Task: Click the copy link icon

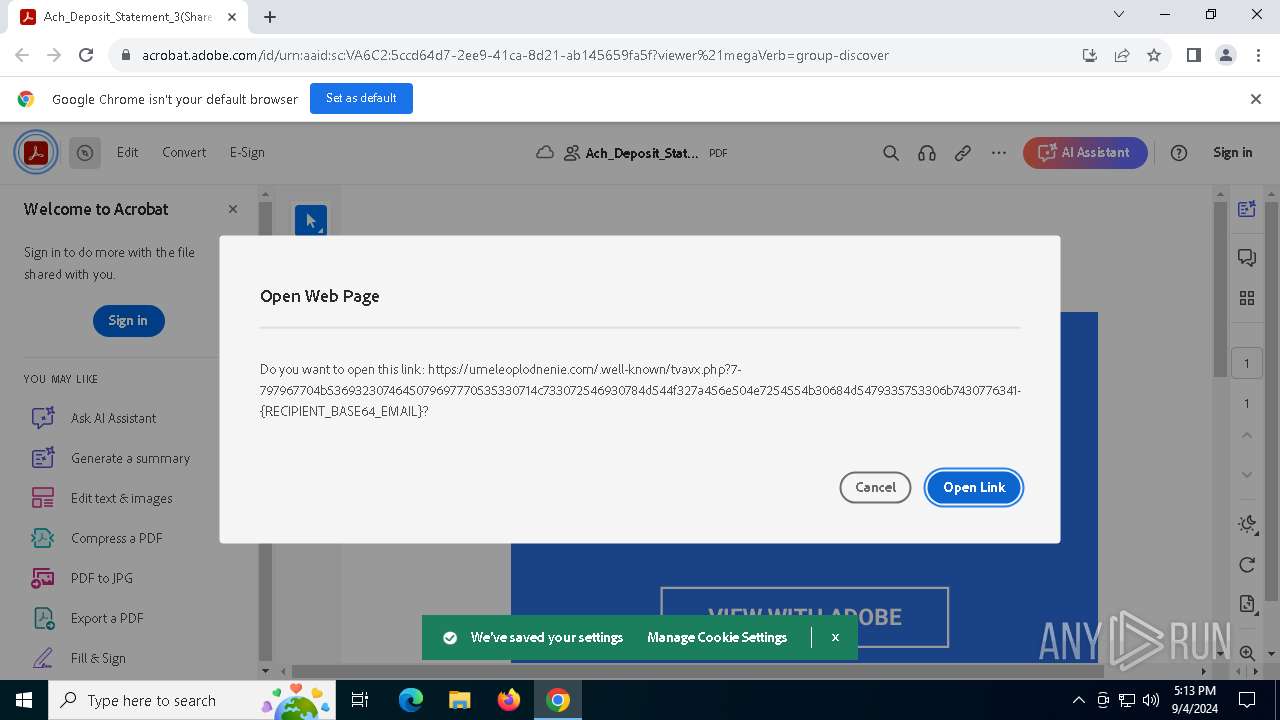Action: [963, 153]
